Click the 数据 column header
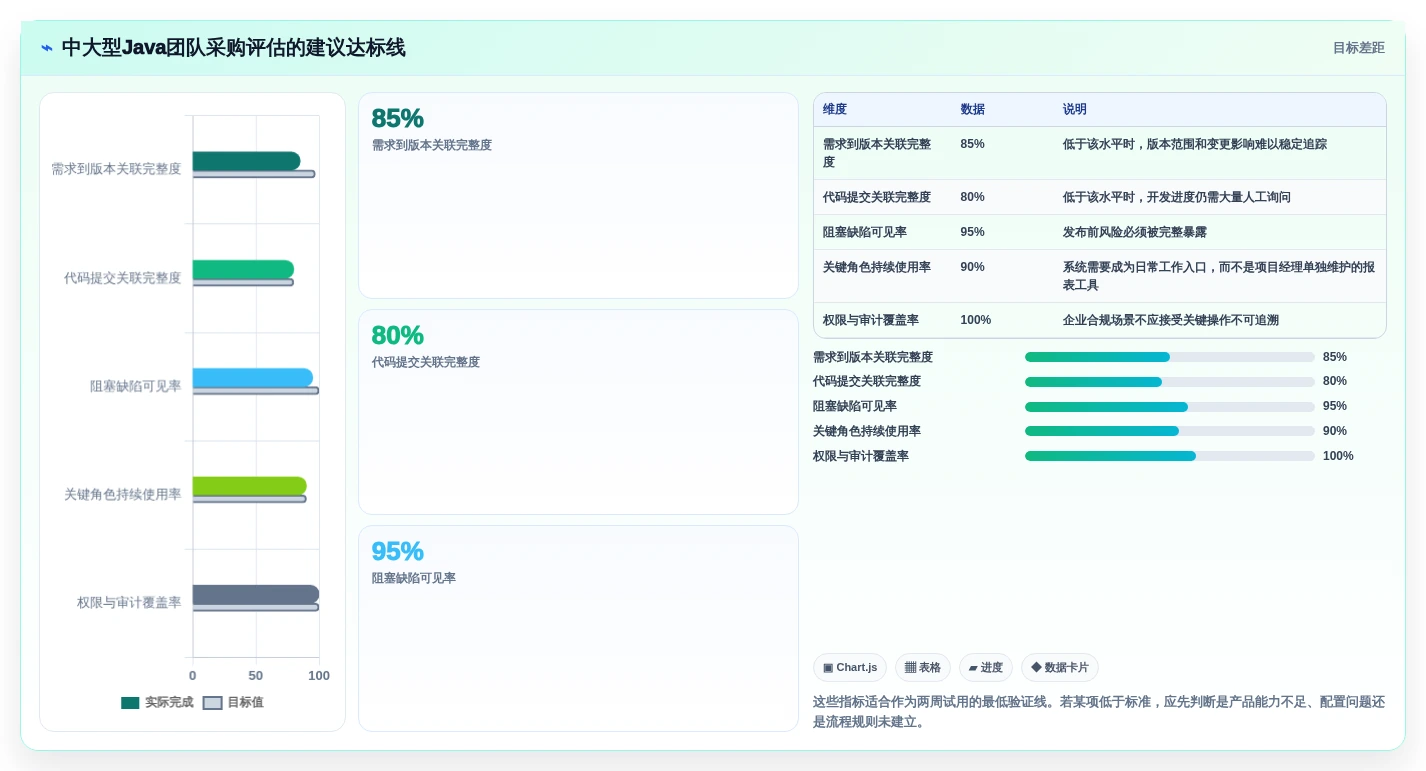The height and width of the screenshot is (771, 1426). (972, 110)
